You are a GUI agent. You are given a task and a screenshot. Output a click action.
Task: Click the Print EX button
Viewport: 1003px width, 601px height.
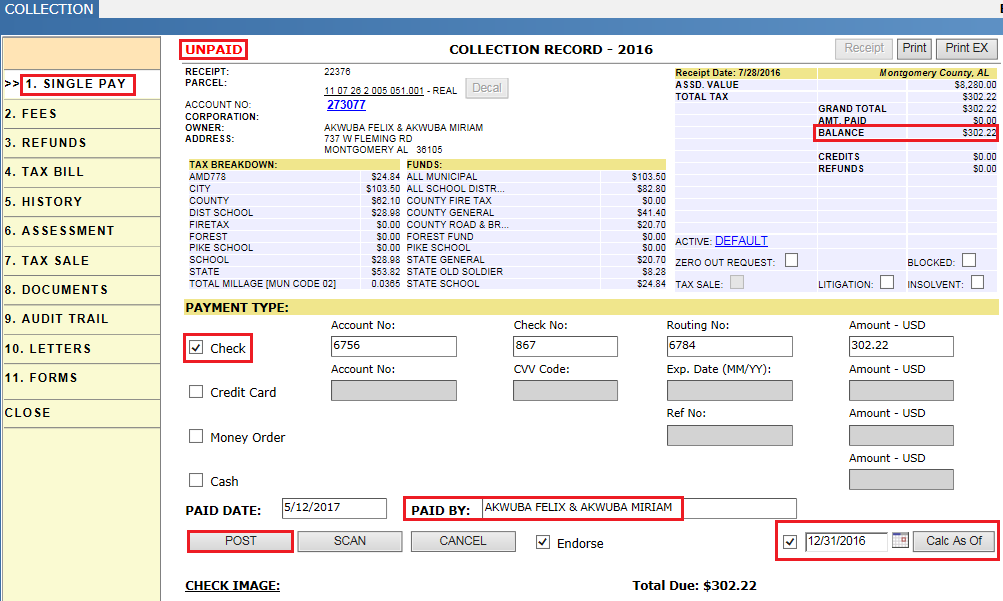click(967, 49)
